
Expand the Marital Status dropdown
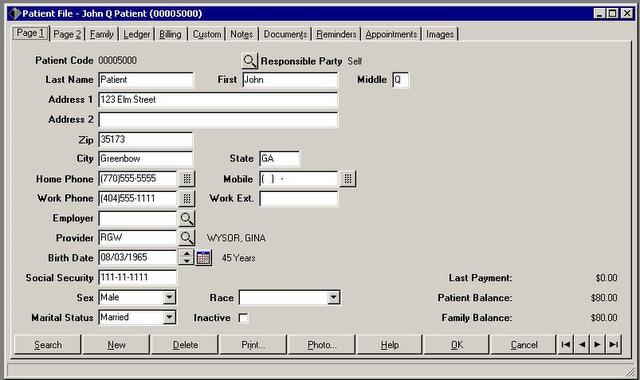click(x=169, y=317)
